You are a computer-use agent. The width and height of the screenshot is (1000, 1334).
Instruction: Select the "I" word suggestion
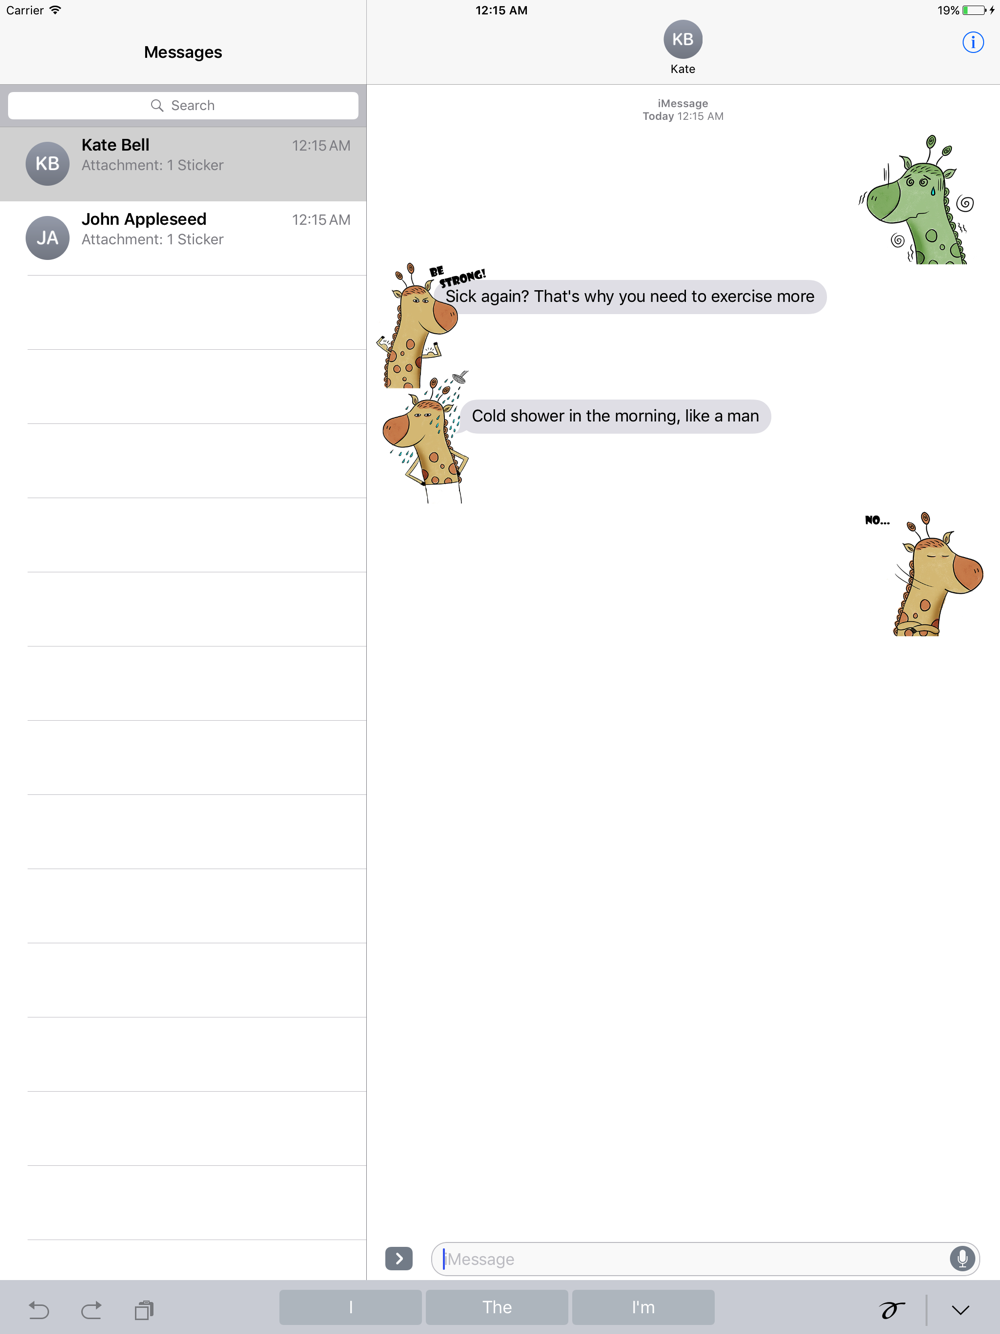click(350, 1307)
